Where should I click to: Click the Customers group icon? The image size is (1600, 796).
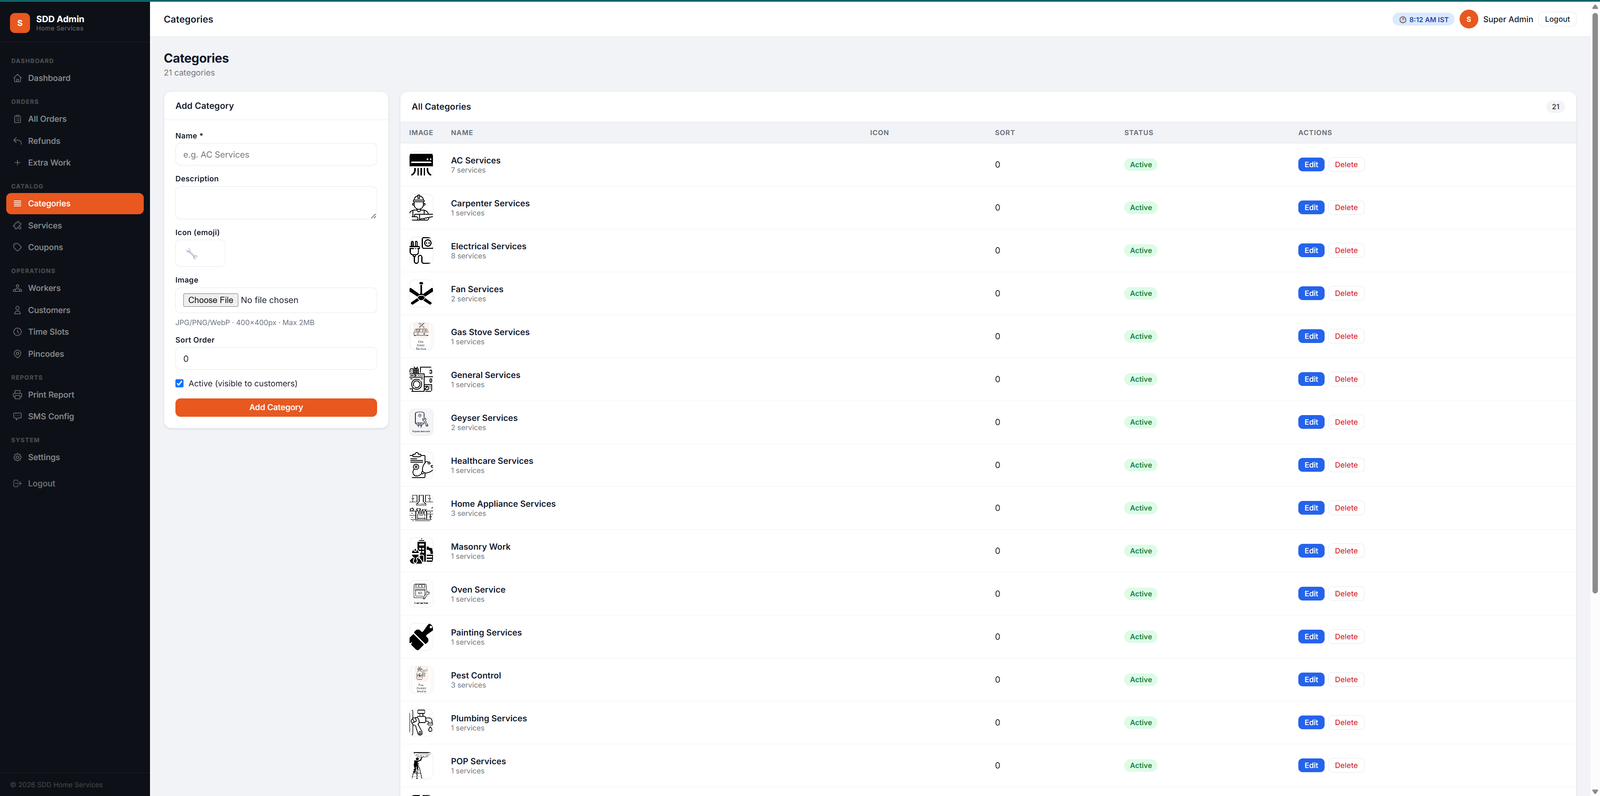(x=17, y=310)
